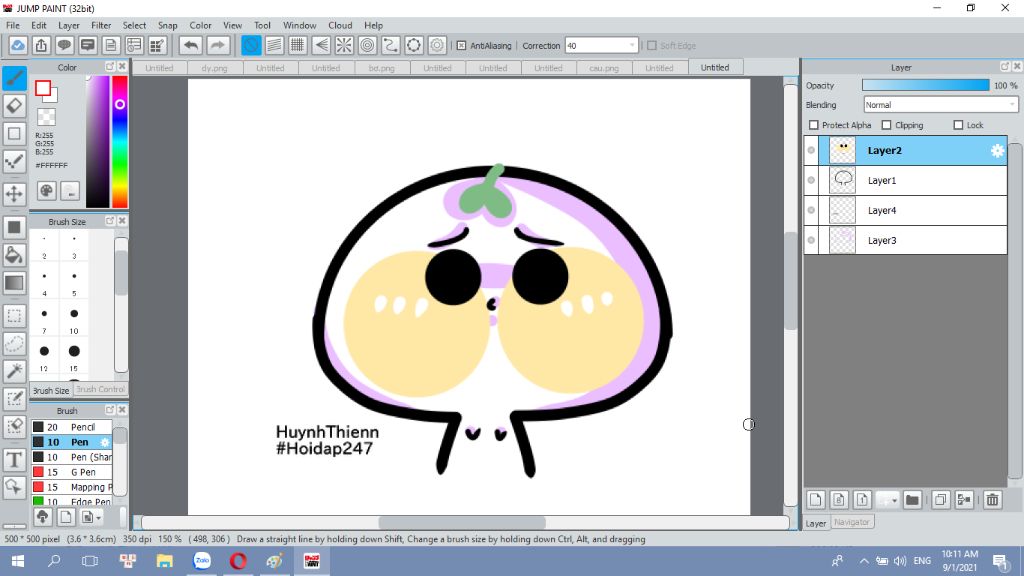
Task: Show hidden system tray icons
Action: [x=864, y=561]
